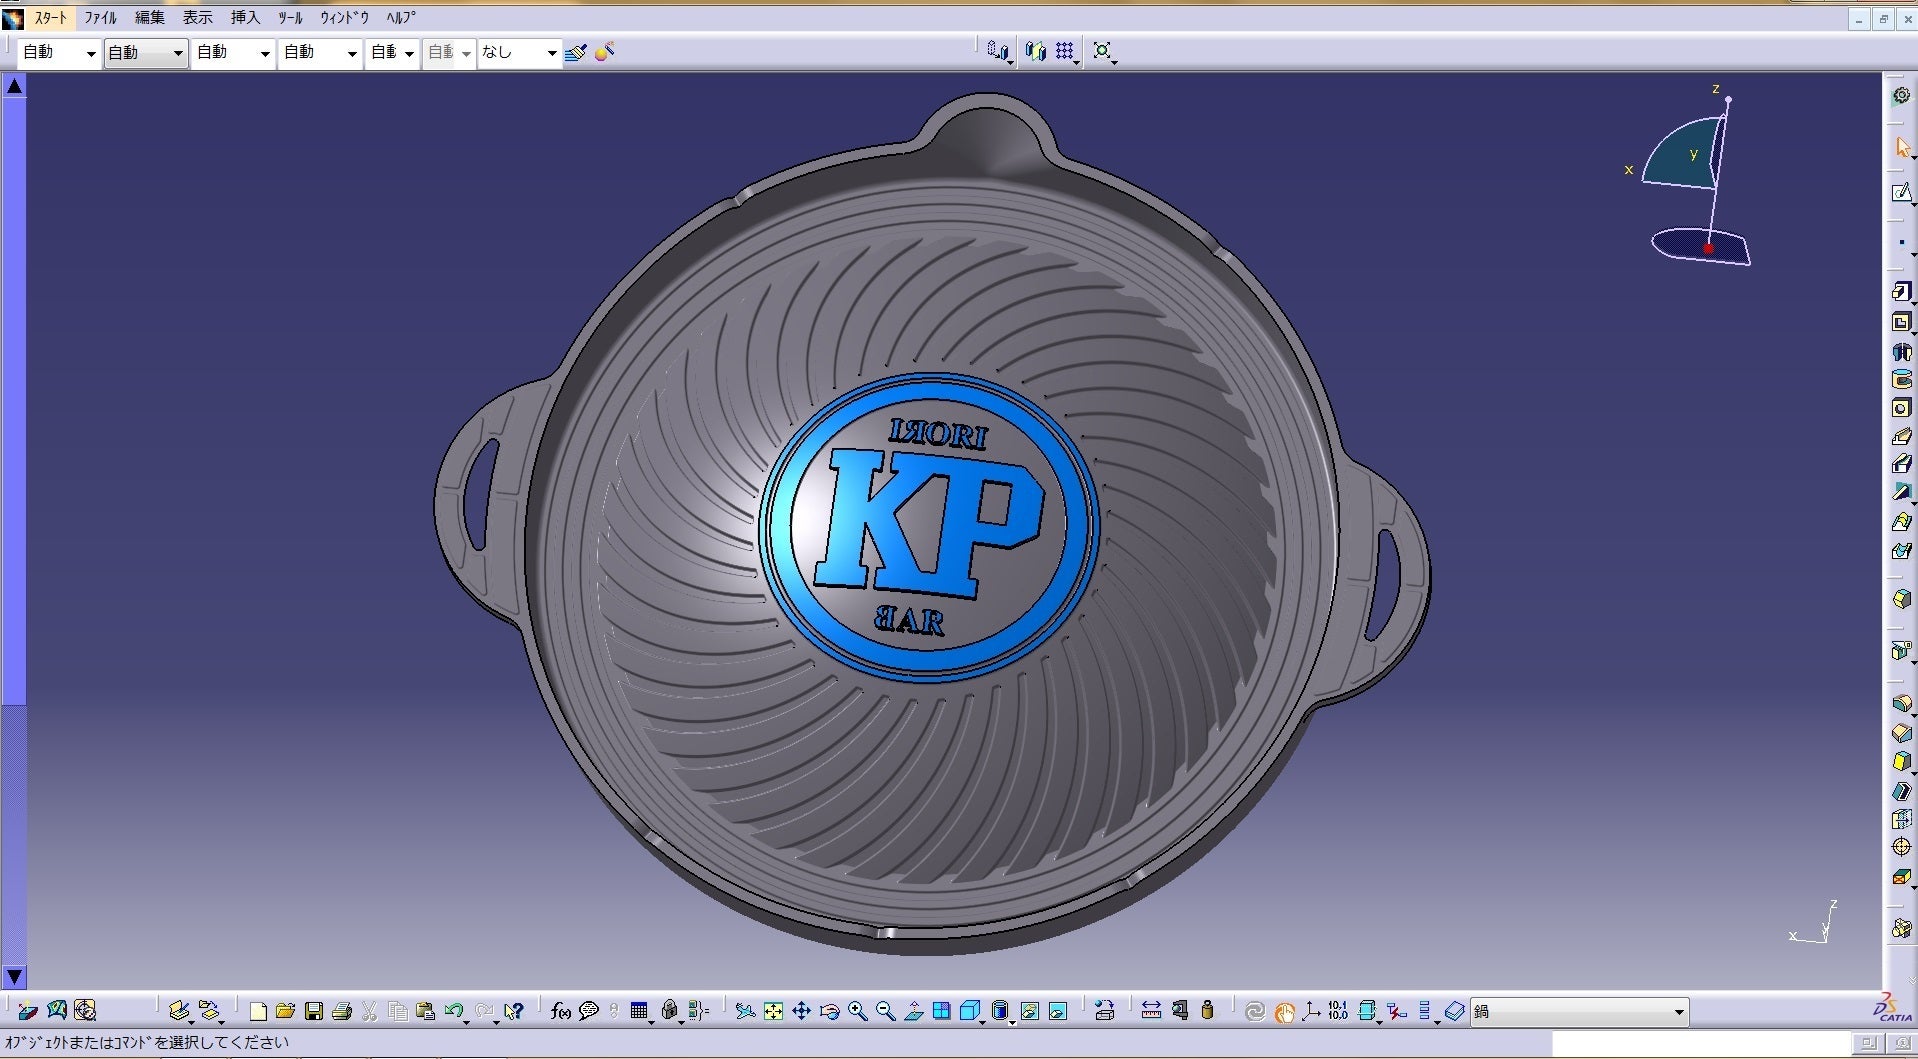Click the スタート menu button
The height and width of the screenshot is (1059, 1918).
tap(50, 18)
